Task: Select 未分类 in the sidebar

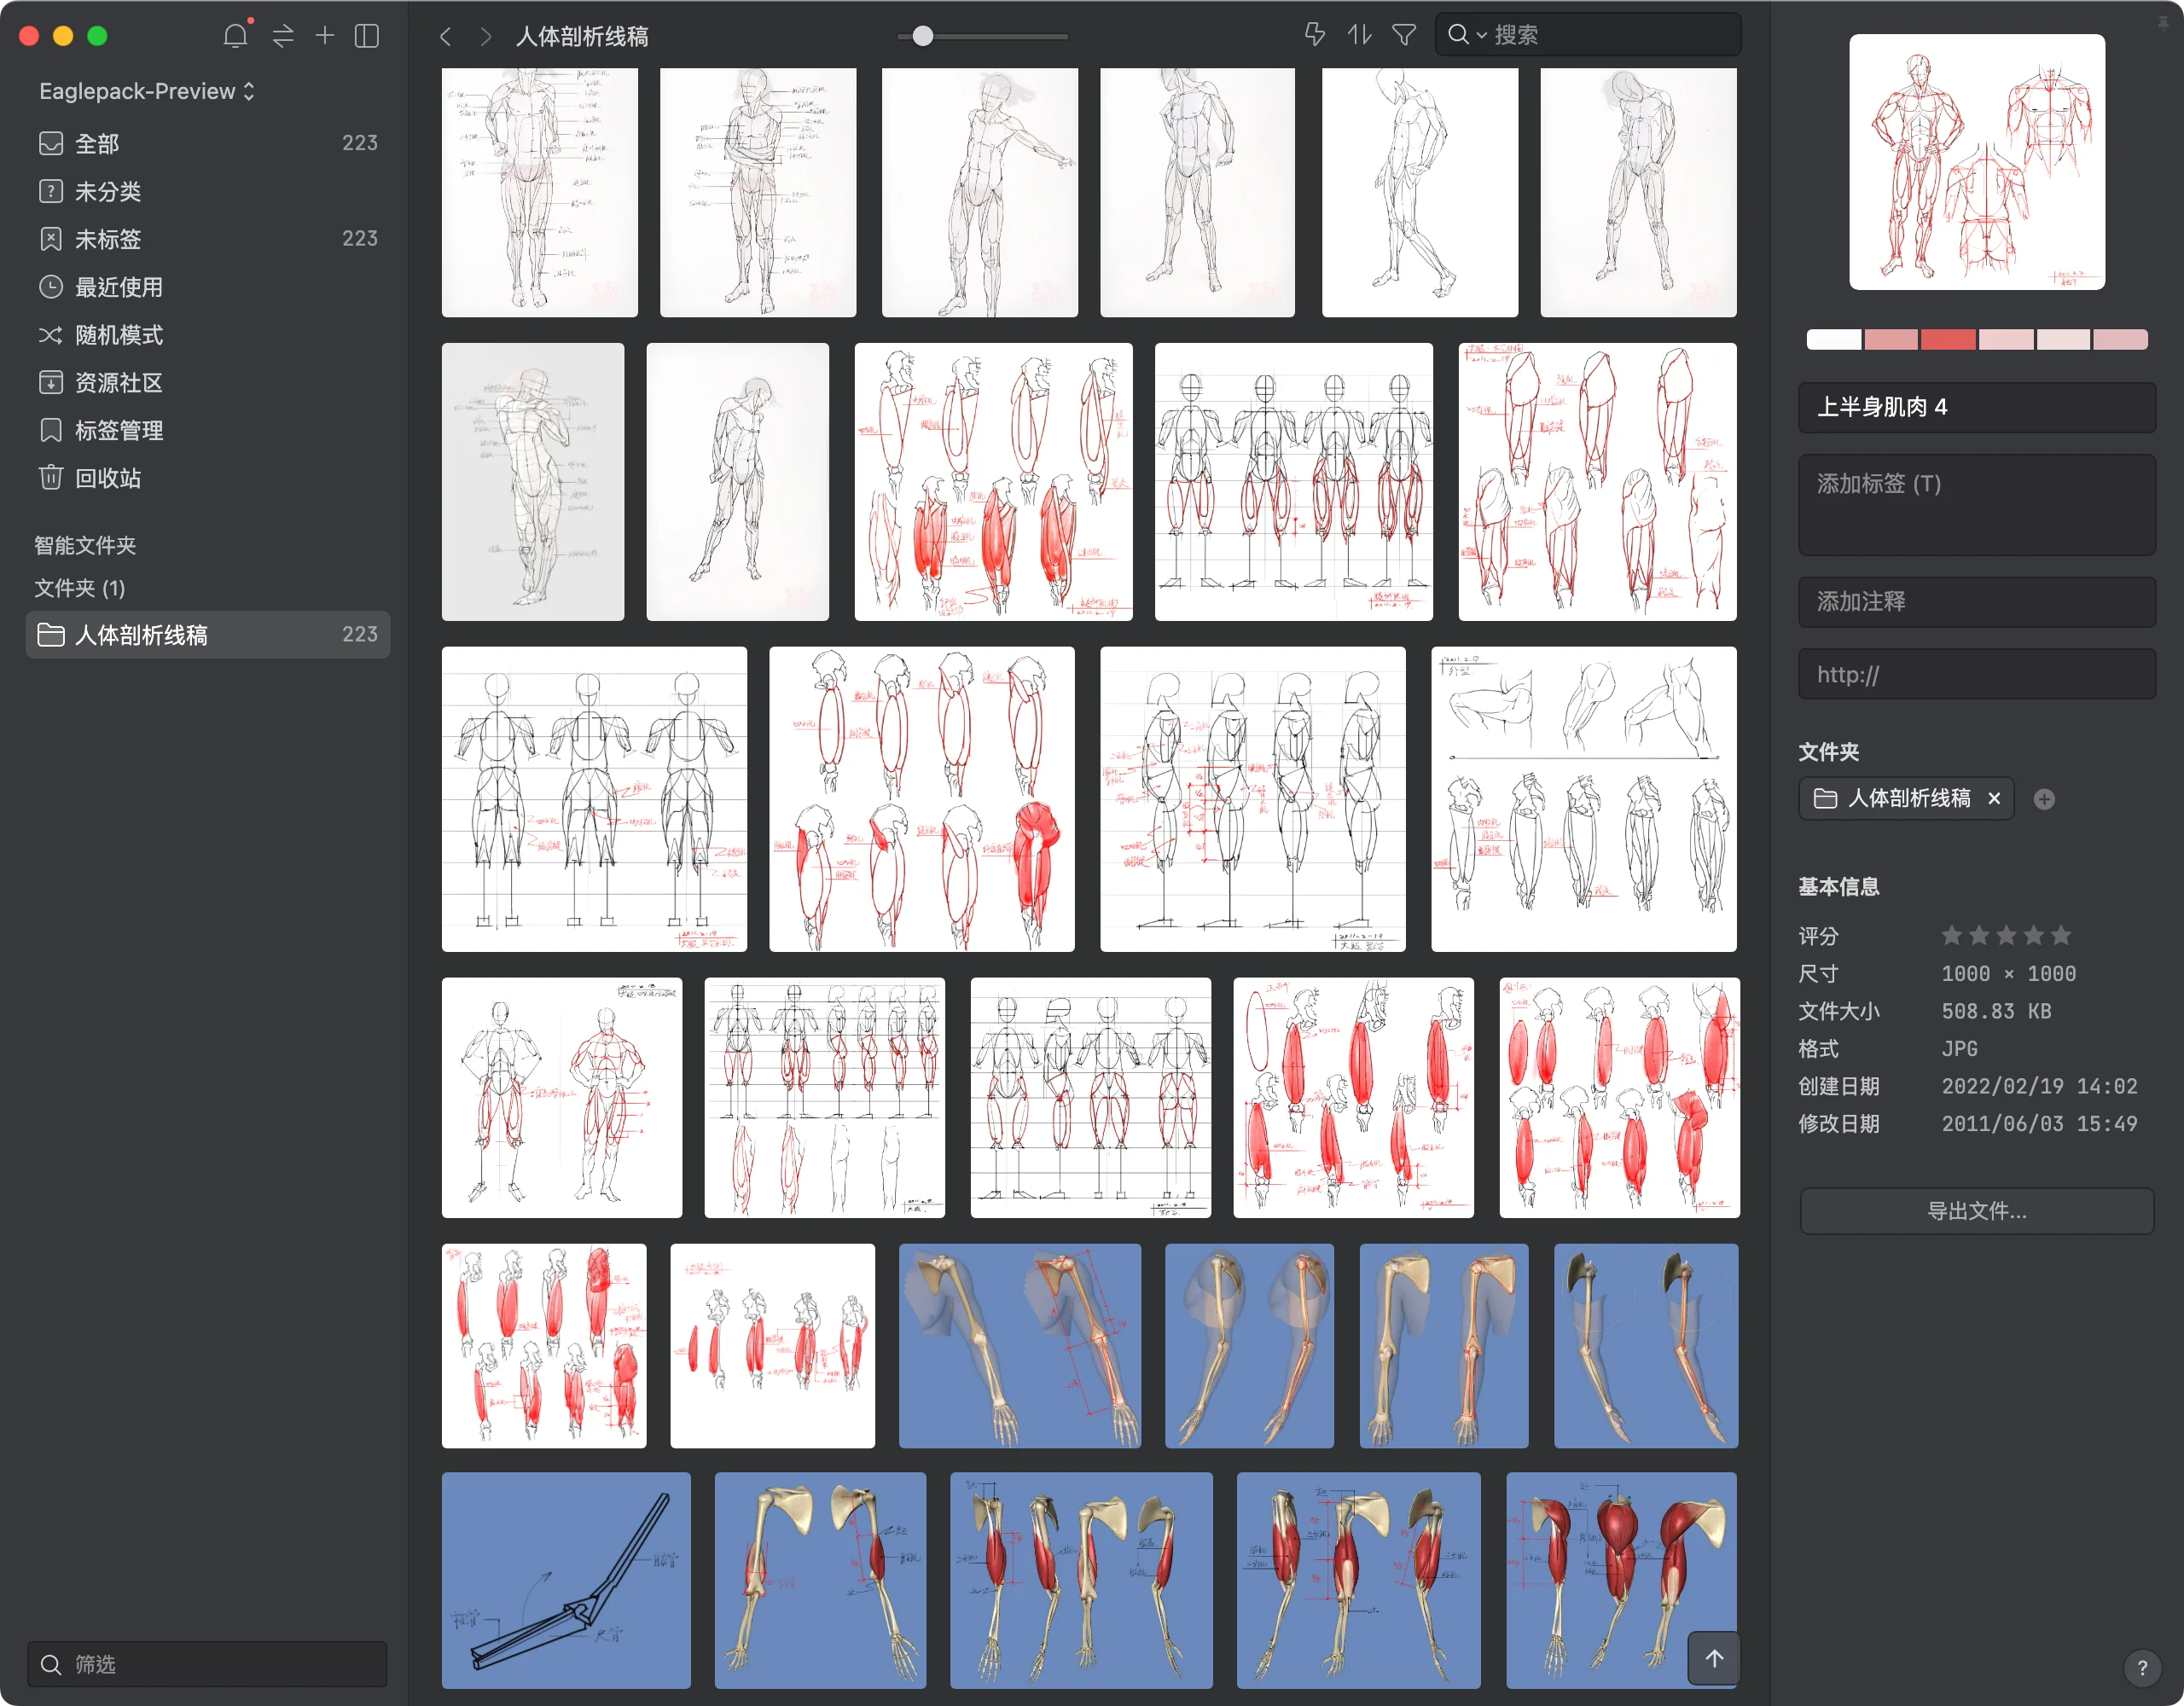Action: click(x=208, y=191)
